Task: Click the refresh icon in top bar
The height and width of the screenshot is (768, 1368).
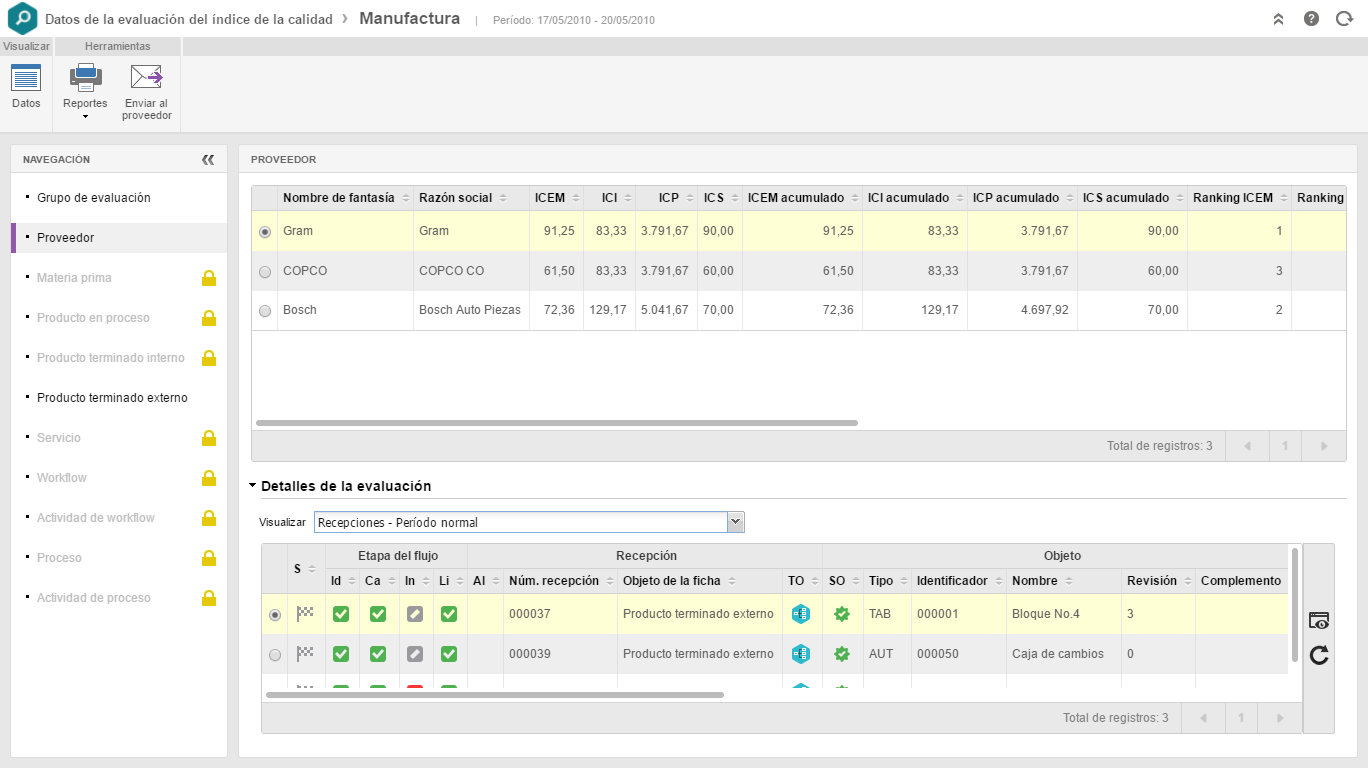Action: click(1344, 19)
